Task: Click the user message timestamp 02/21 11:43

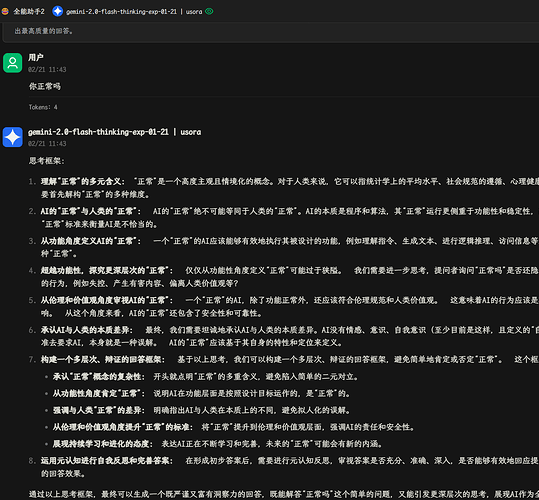Action: [x=47, y=69]
